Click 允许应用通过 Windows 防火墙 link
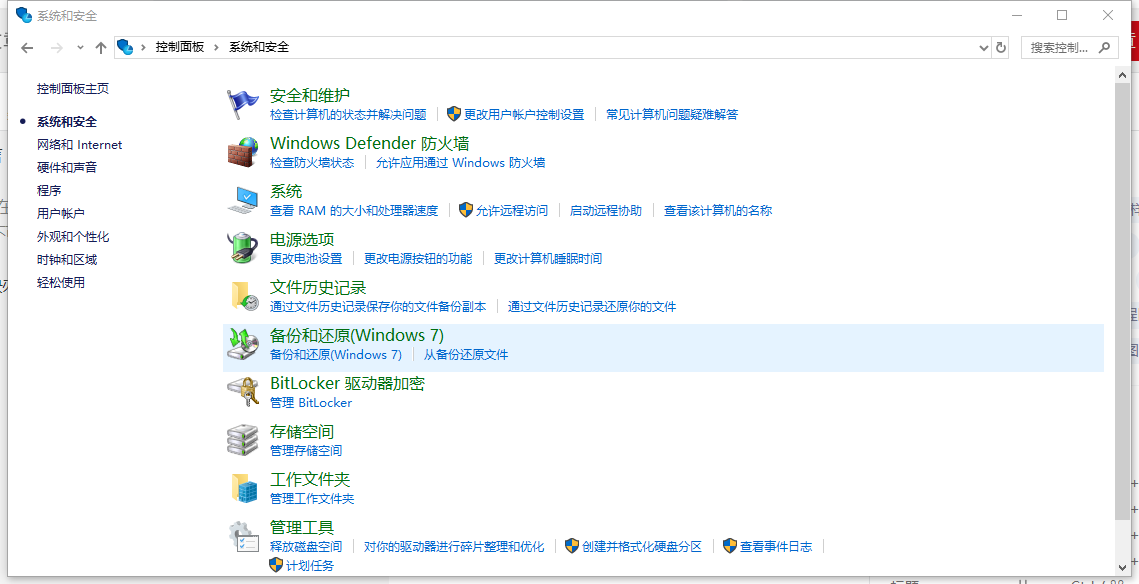The height and width of the screenshot is (584, 1139). [461, 163]
